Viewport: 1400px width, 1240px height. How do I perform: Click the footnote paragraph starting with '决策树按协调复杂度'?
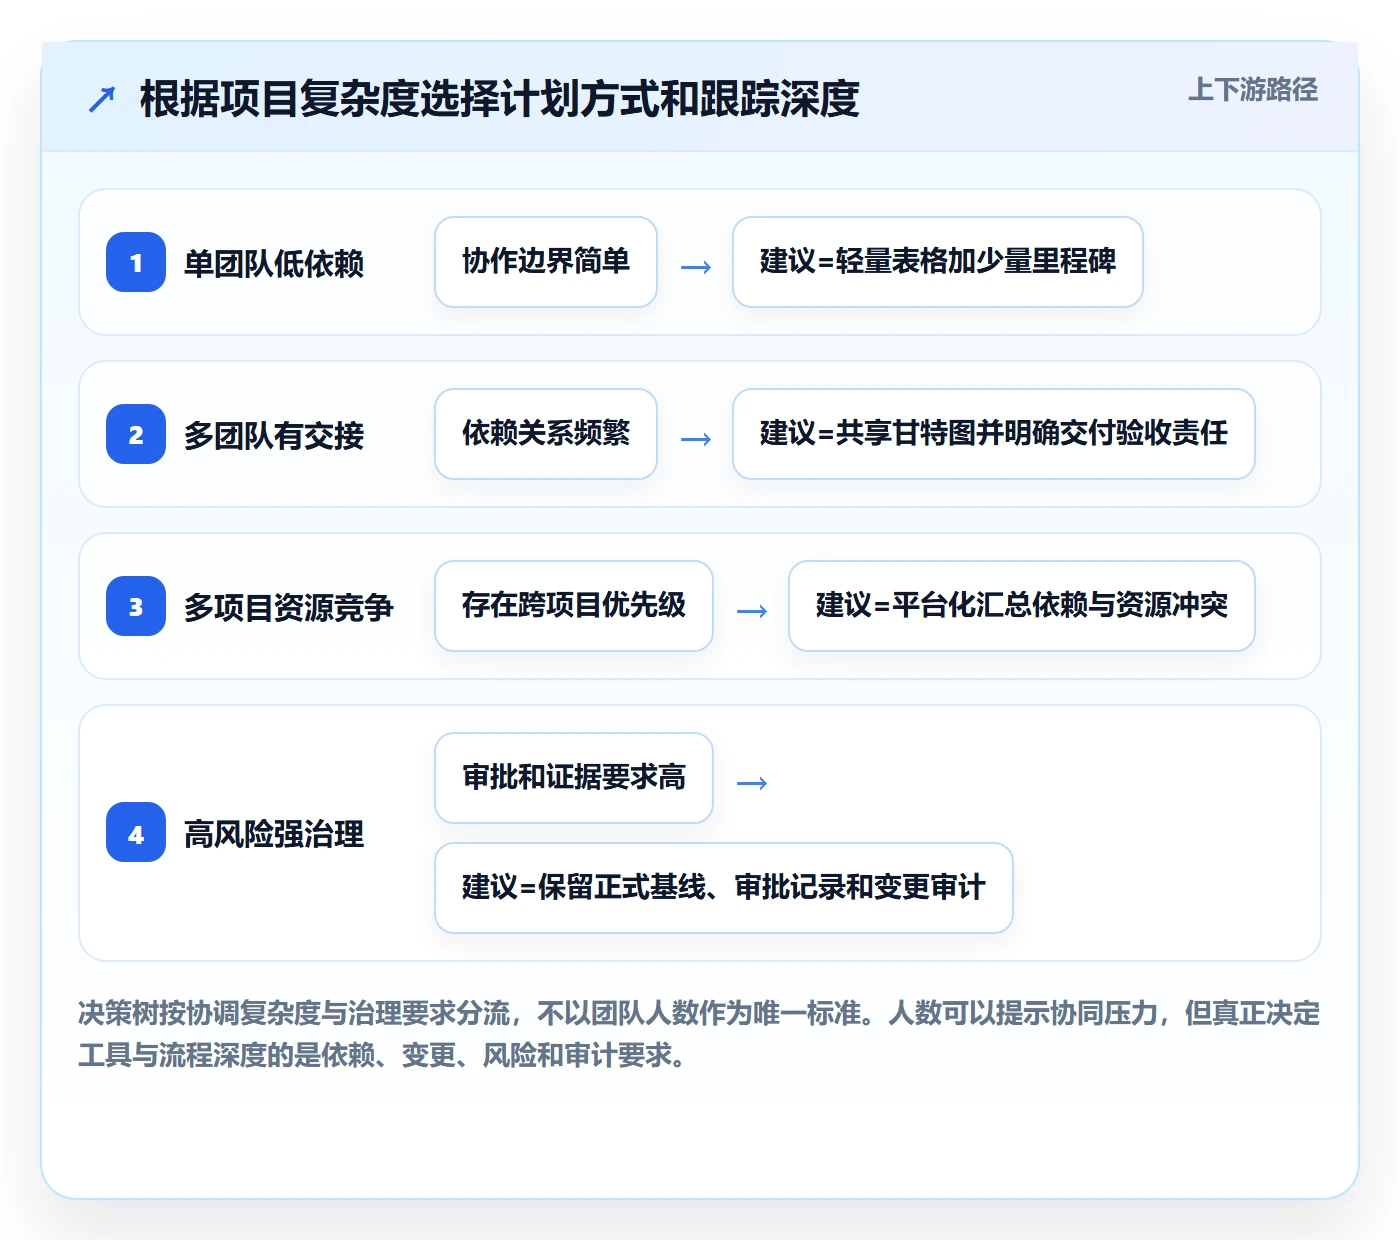[x=699, y=1034]
